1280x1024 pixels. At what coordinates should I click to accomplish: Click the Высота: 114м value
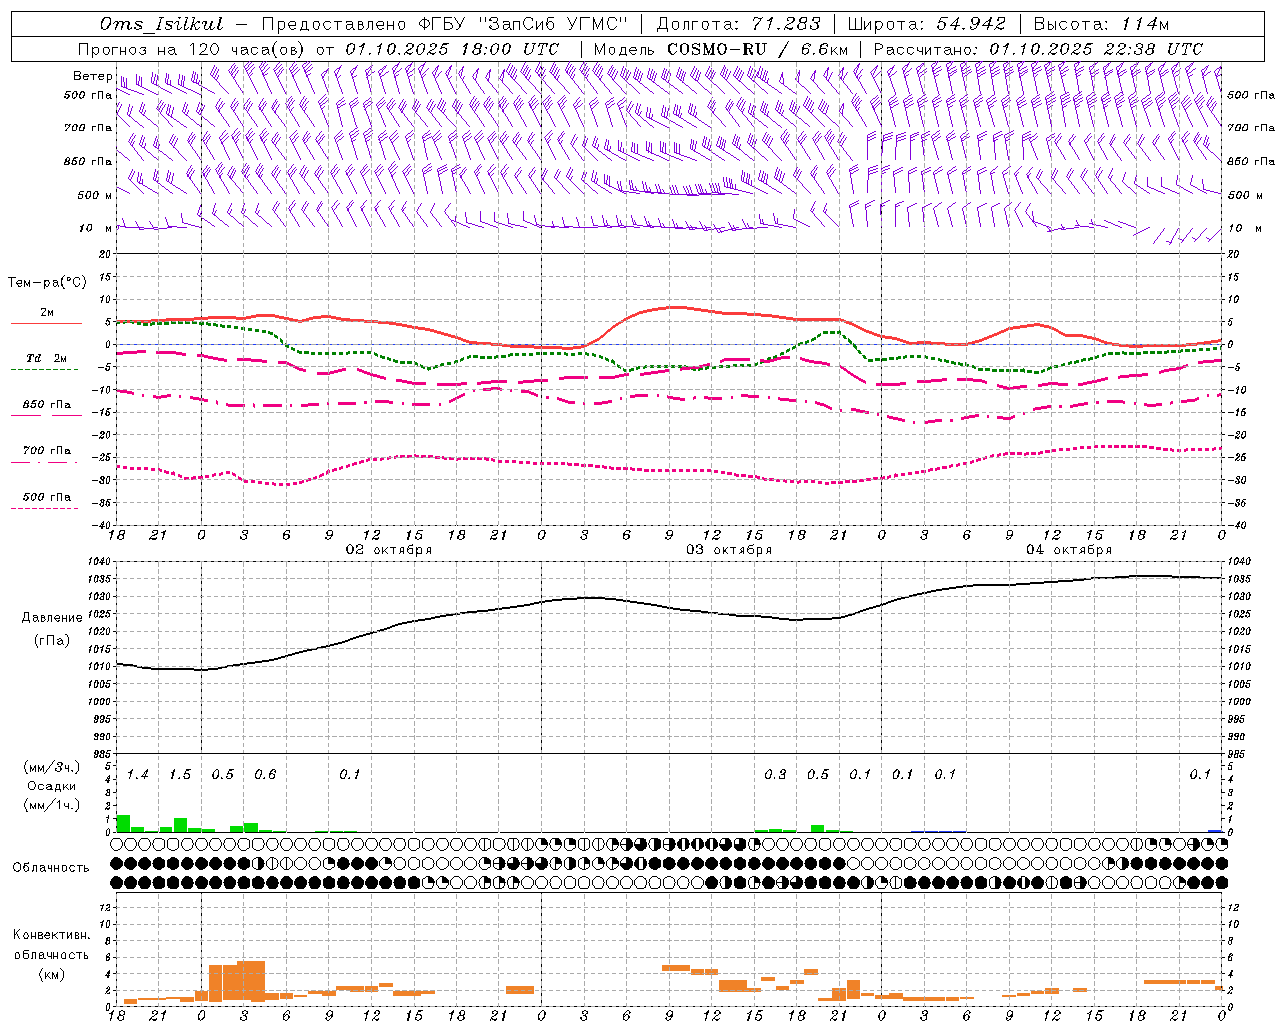tap(1101, 24)
